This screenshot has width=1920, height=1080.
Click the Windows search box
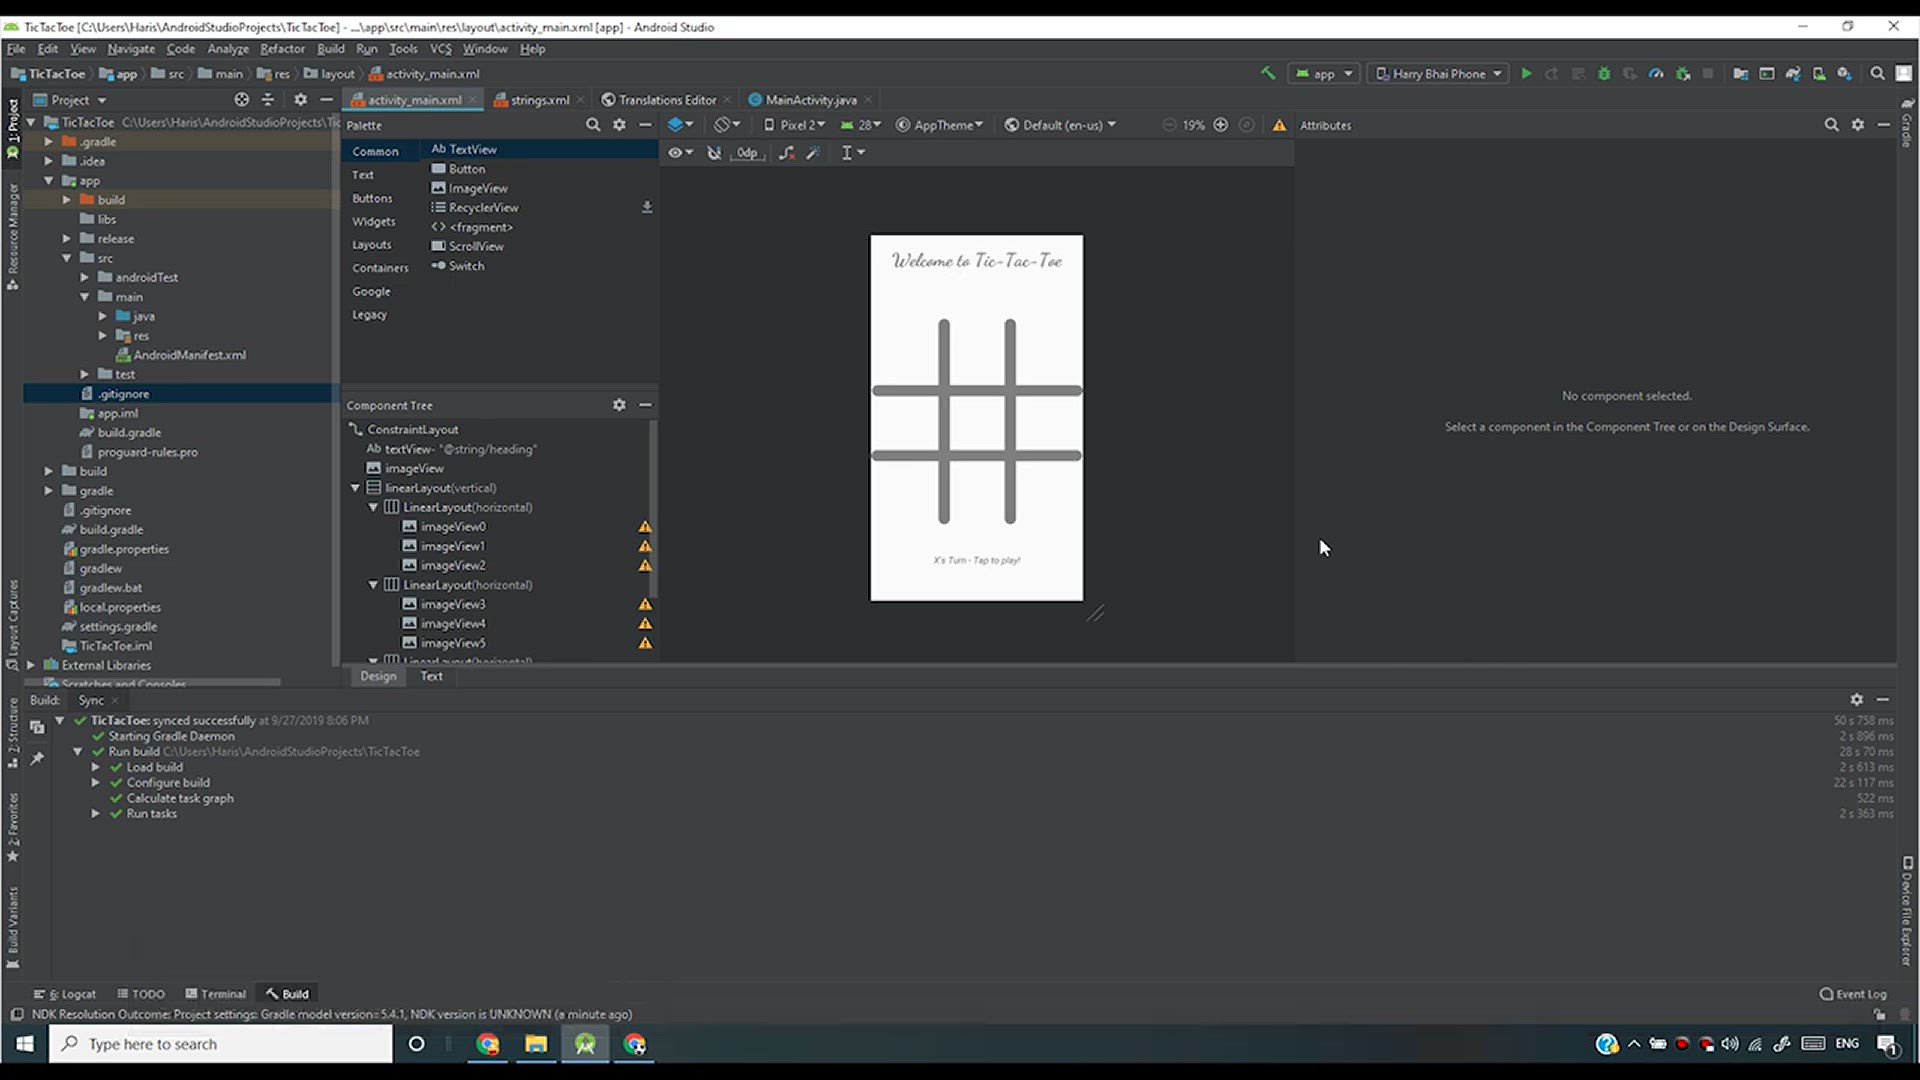[x=221, y=1044]
